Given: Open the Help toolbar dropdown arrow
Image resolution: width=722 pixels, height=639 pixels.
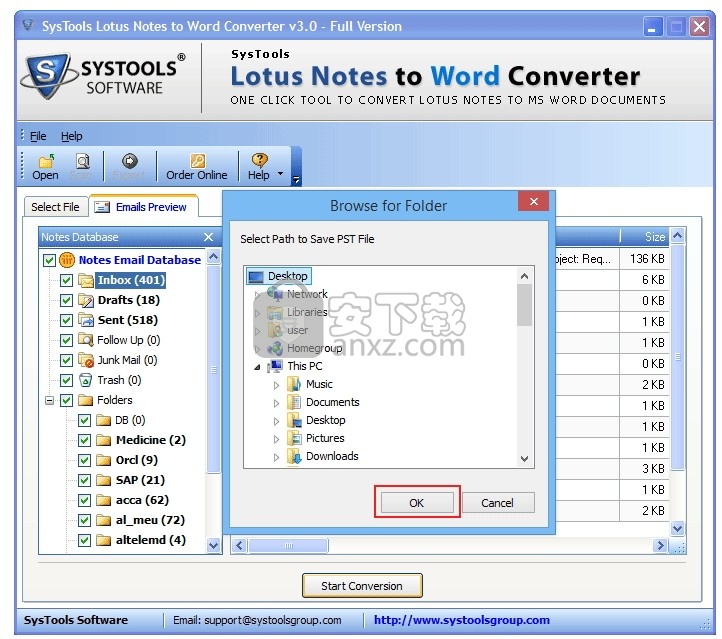Looking at the screenshot, I should 280,174.
